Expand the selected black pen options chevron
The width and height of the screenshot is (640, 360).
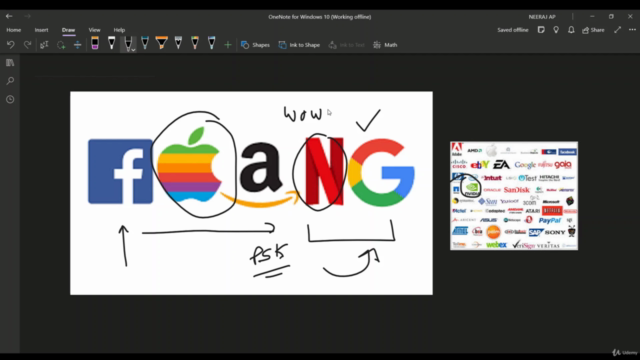[x=133, y=49]
